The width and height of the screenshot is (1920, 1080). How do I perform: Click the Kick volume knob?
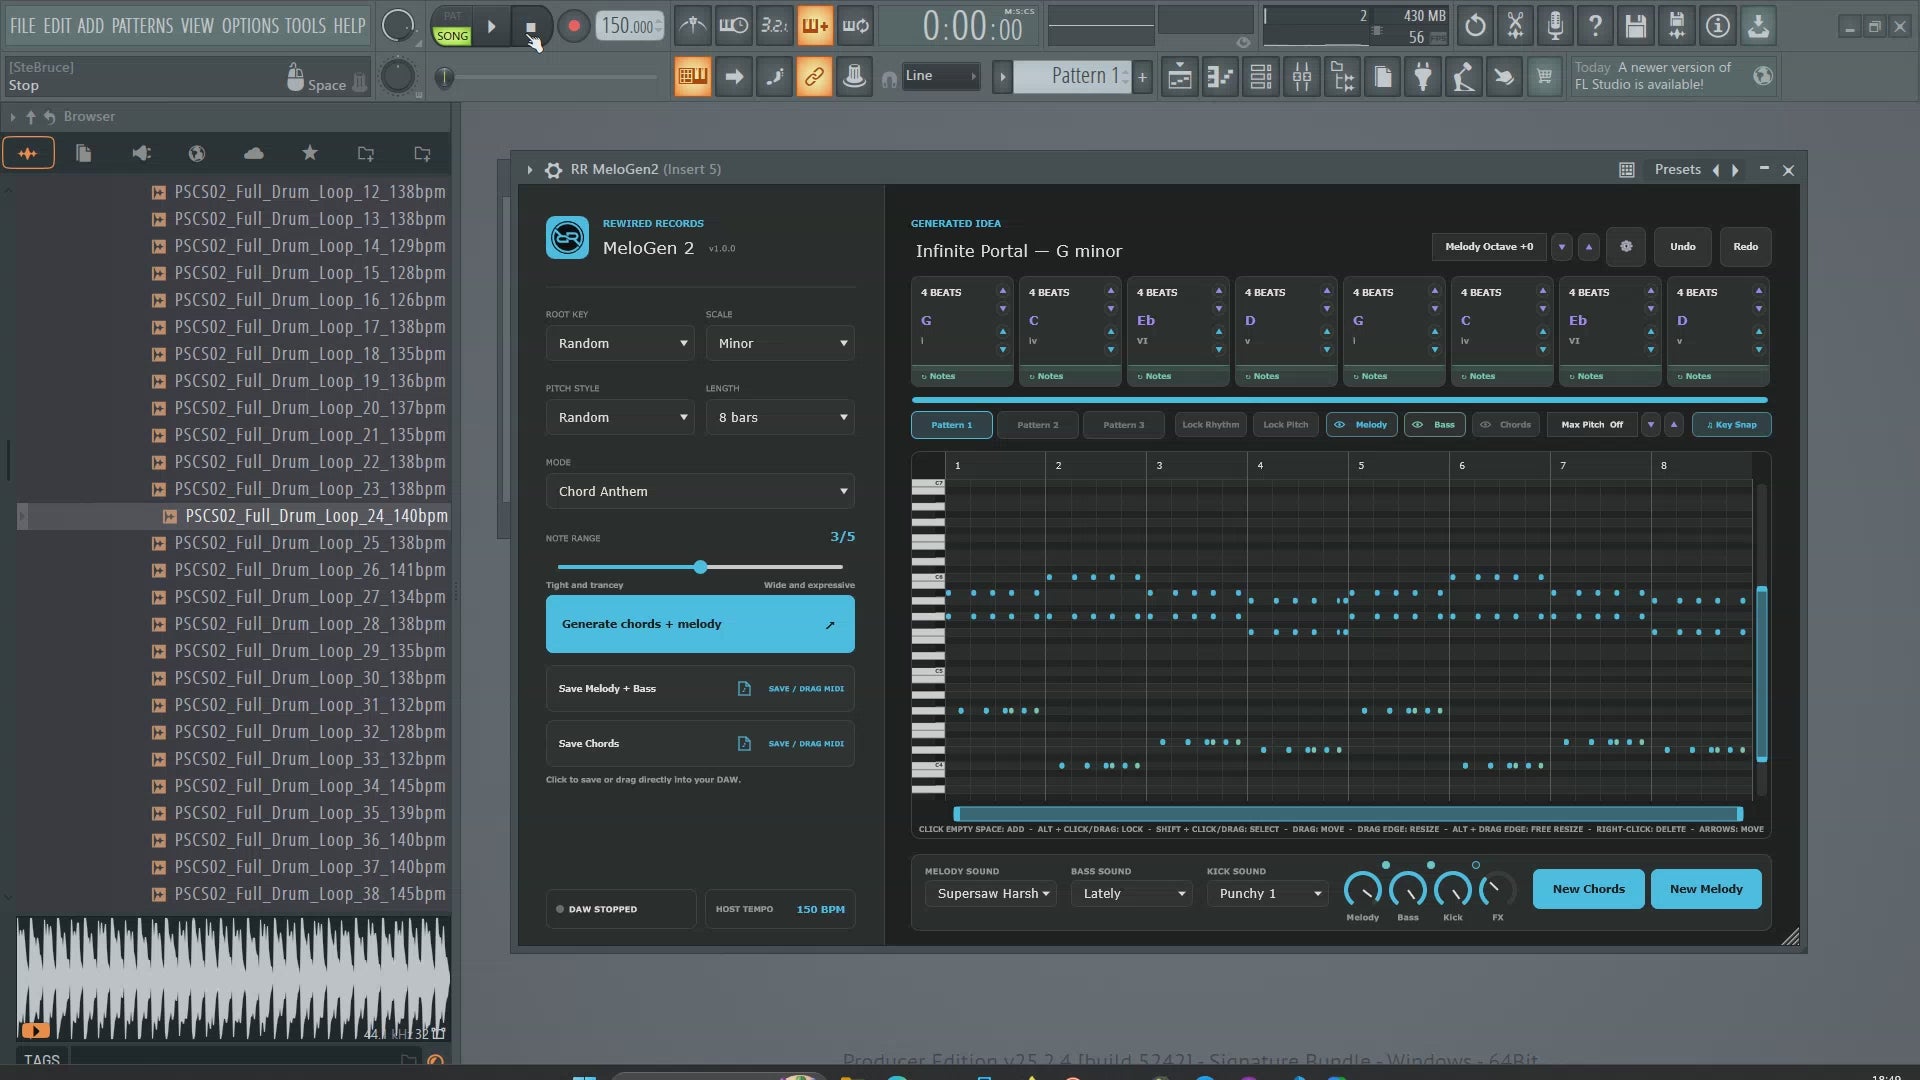(x=1453, y=890)
